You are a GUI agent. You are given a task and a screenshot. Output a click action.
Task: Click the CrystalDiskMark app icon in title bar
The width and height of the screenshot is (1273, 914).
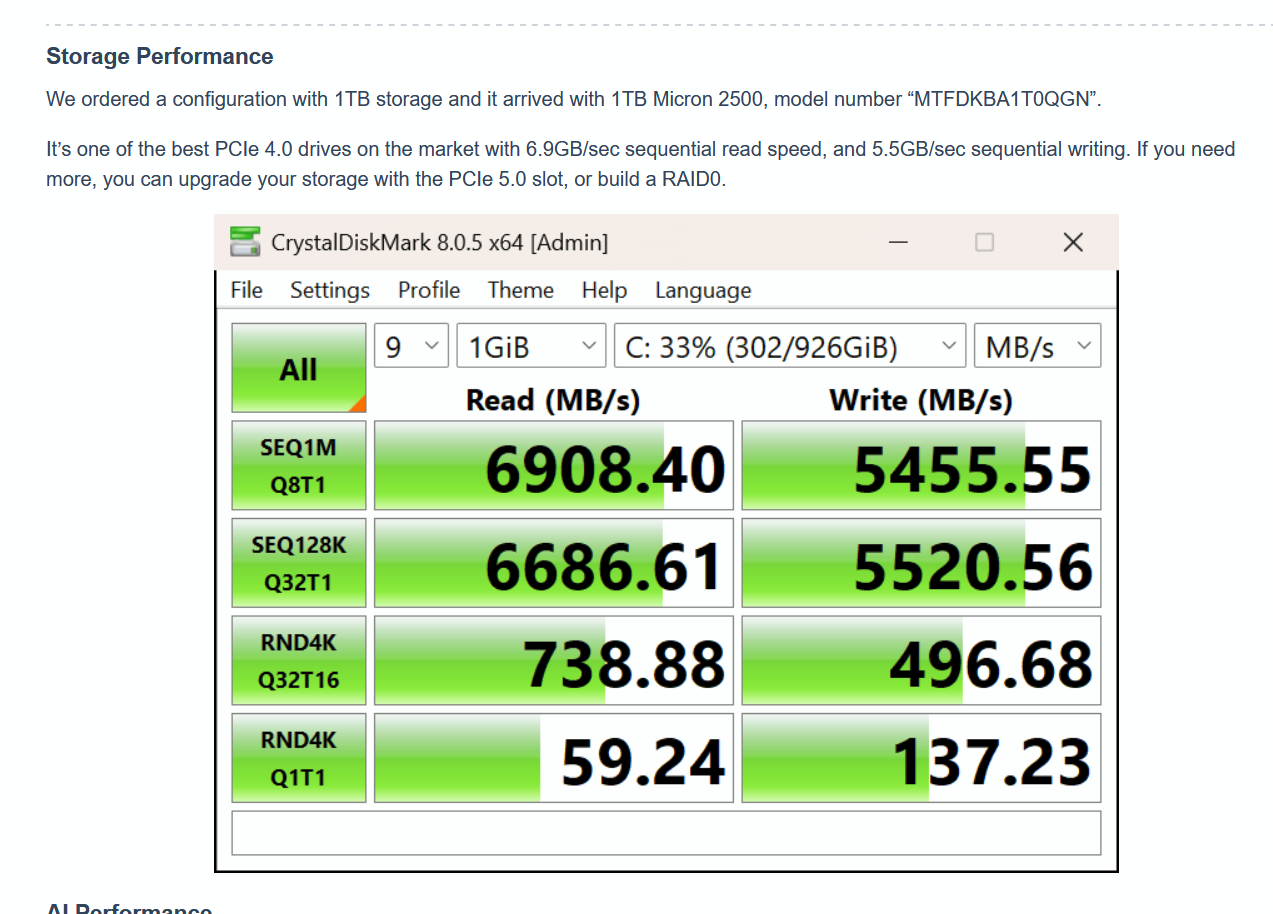[245, 242]
